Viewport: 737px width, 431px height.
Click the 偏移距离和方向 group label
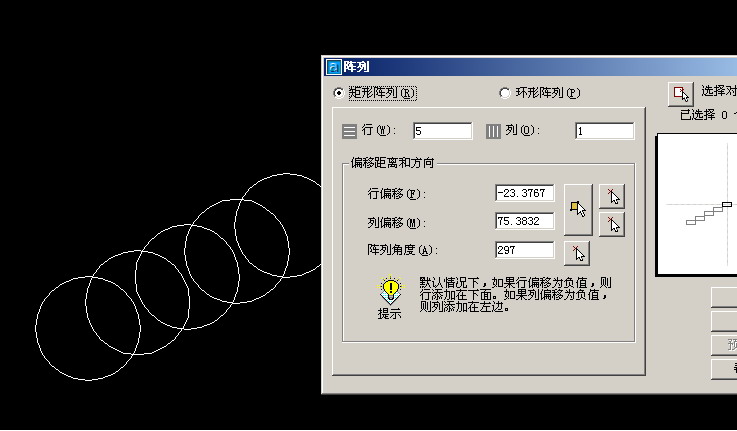click(x=392, y=163)
